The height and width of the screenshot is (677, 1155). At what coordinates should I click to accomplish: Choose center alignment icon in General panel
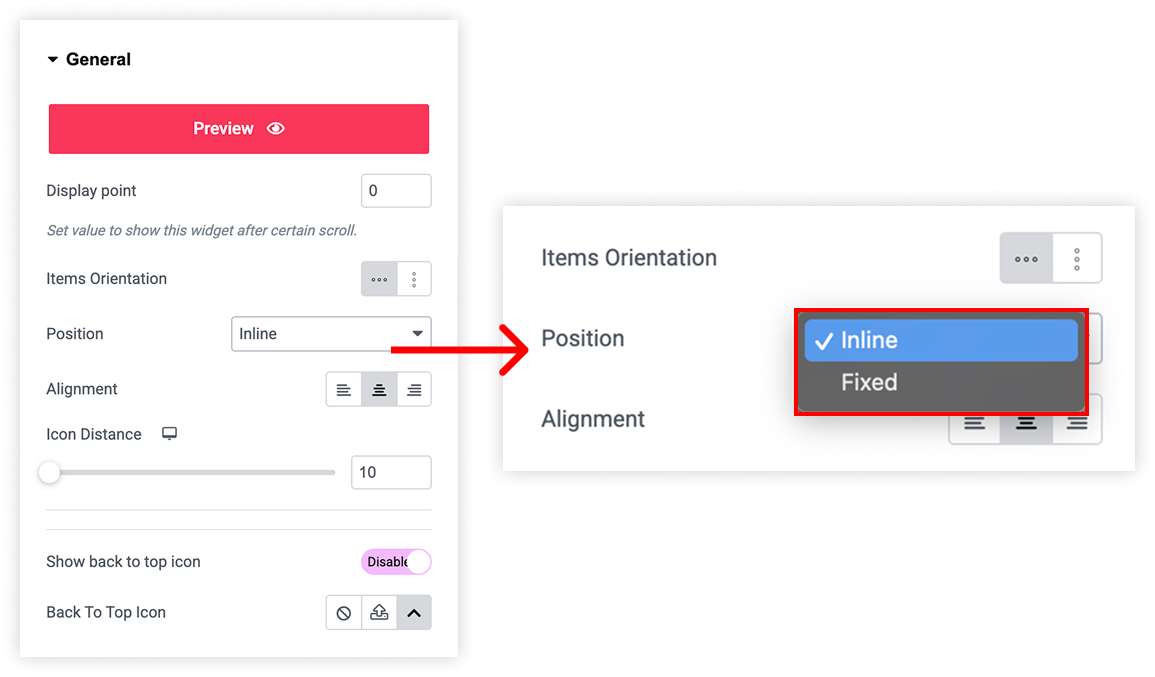tap(379, 390)
